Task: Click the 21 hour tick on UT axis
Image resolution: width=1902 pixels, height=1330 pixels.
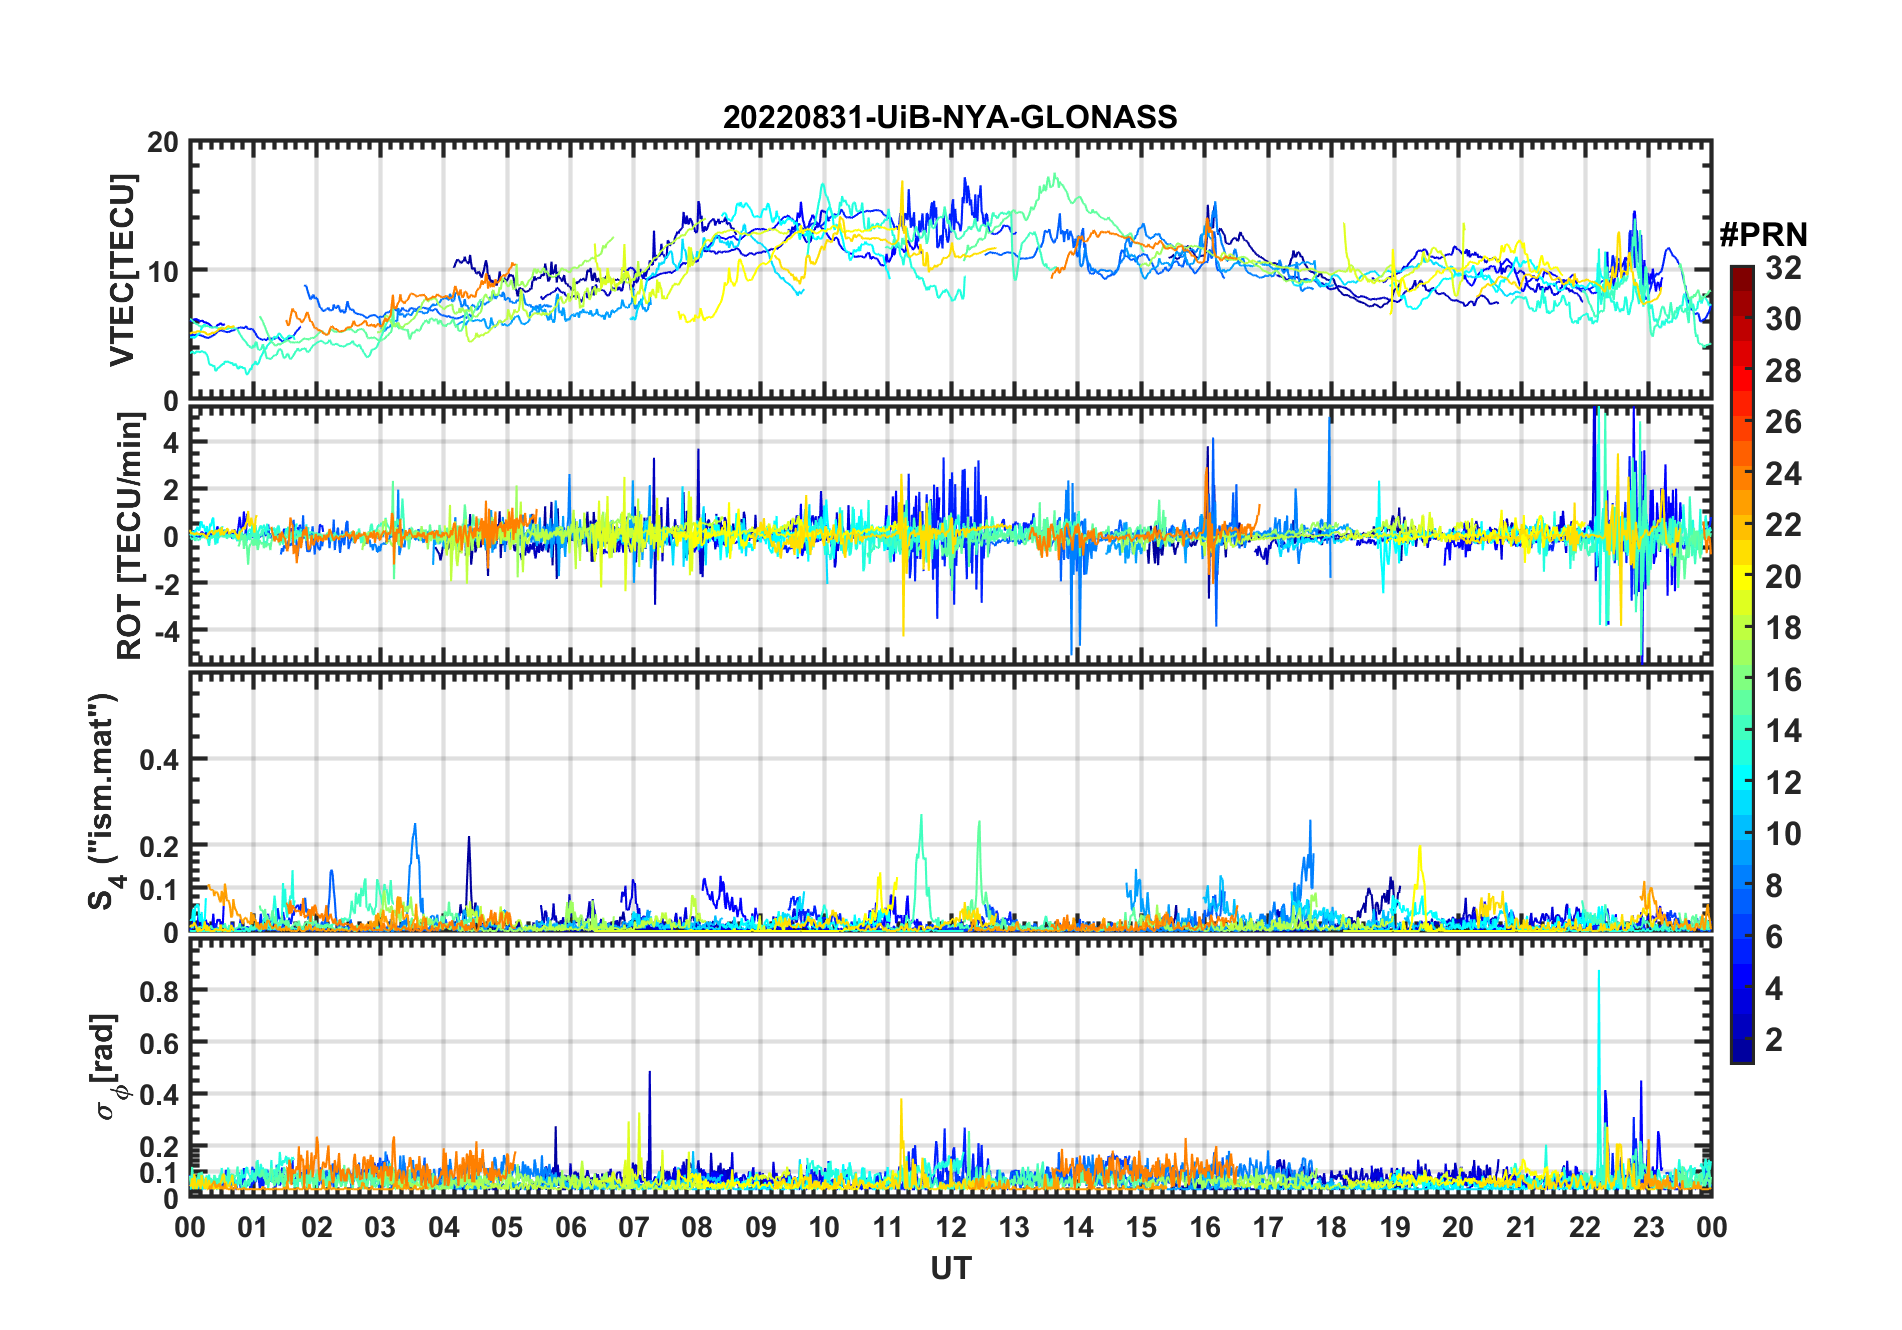Action: tap(1522, 1228)
